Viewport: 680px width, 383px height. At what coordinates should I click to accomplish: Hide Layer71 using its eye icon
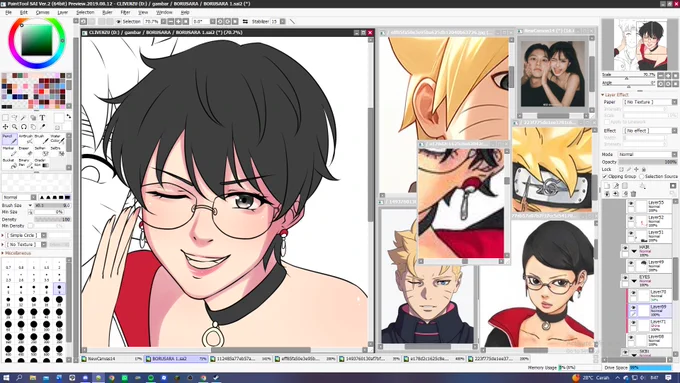click(x=634, y=323)
